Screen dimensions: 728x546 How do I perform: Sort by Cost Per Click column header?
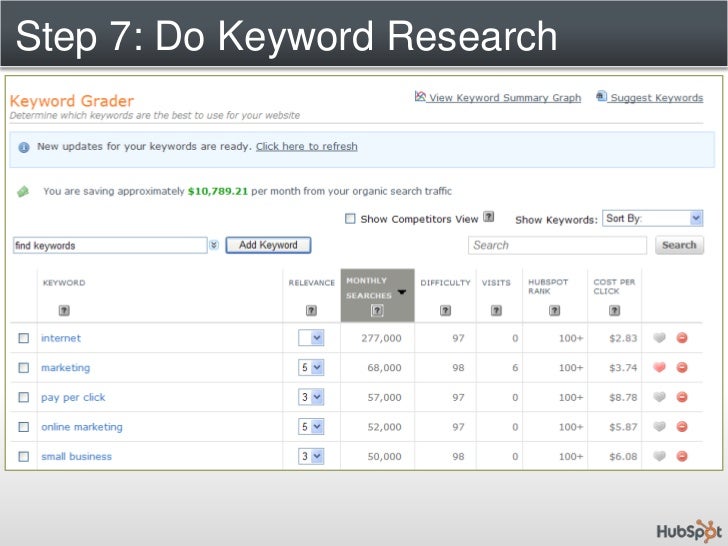click(x=614, y=286)
